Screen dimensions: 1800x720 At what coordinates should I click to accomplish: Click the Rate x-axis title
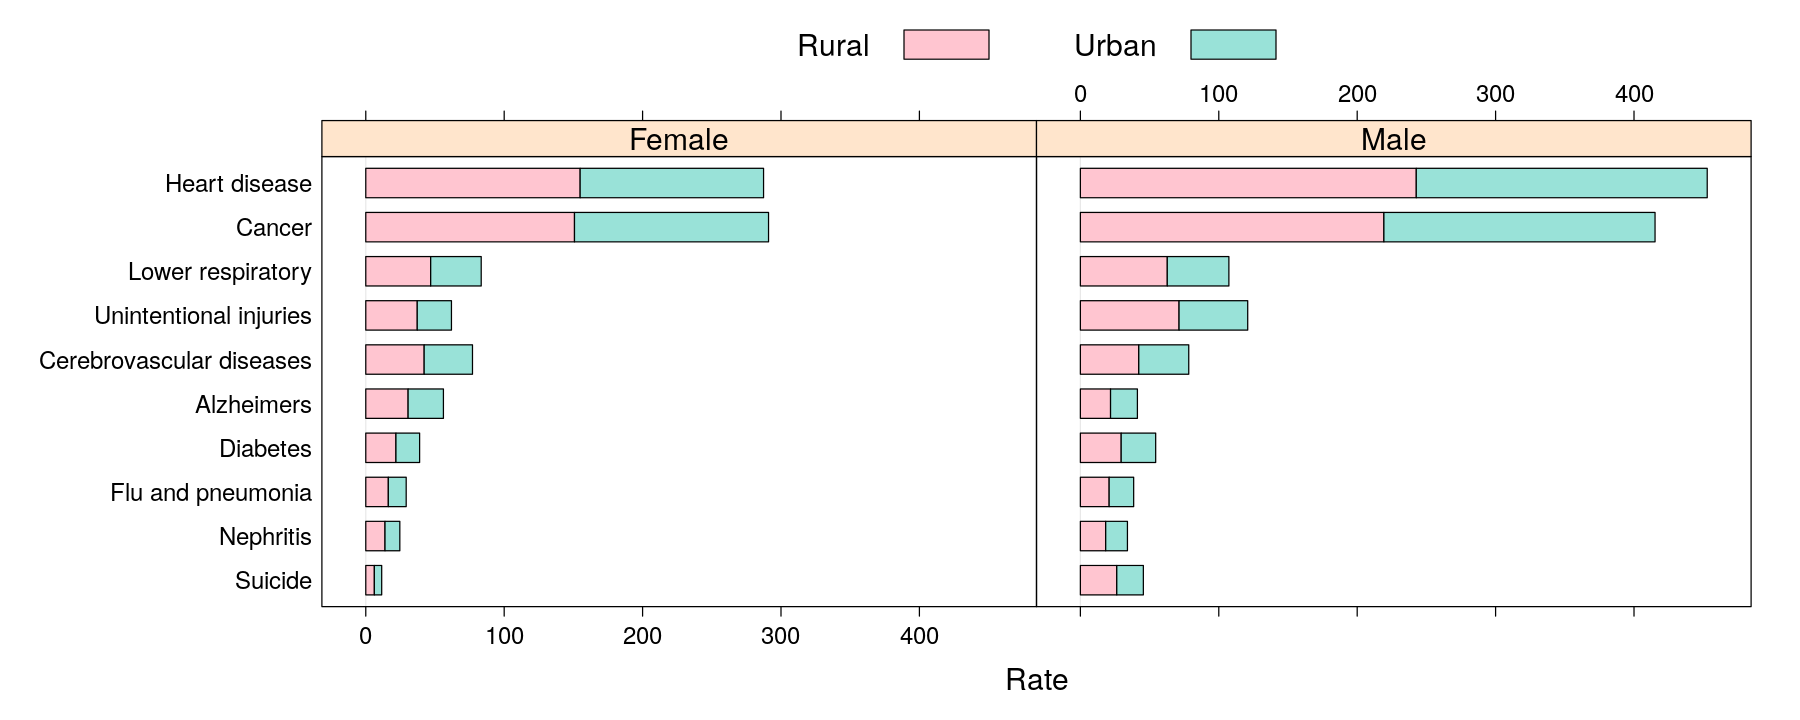(1036, 680)
